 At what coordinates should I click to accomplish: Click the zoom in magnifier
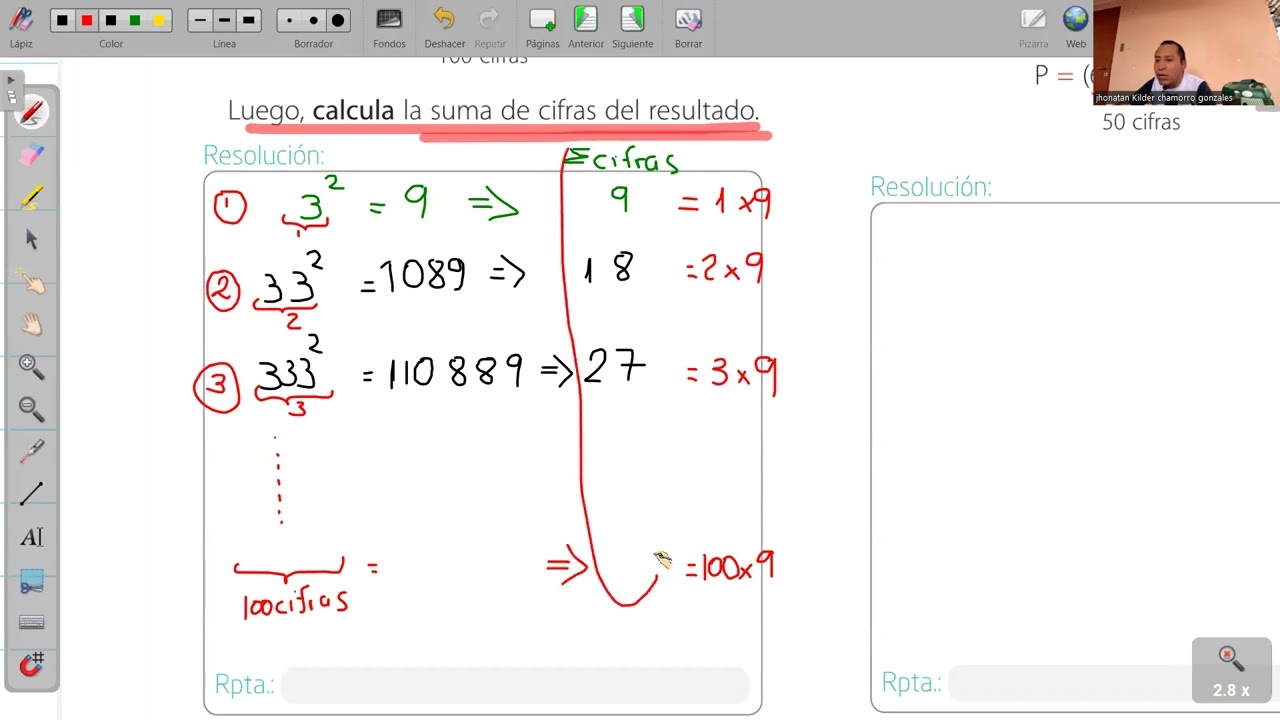pos(32,367)
